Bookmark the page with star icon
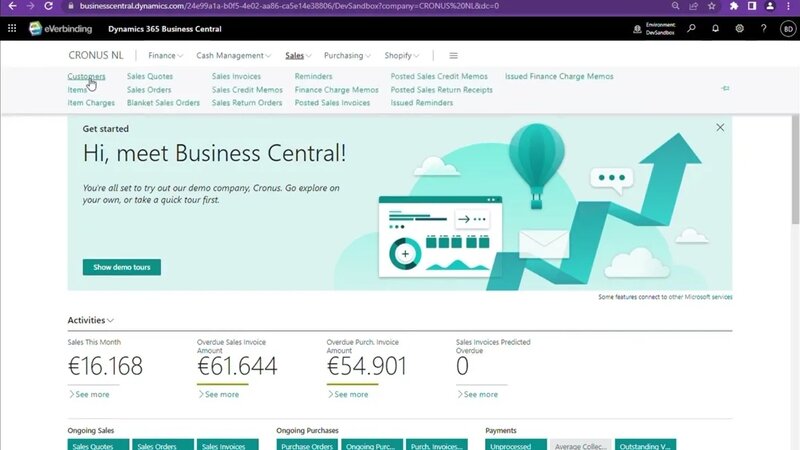The width and height of the screenshot is (800, 450). point(711,6)
